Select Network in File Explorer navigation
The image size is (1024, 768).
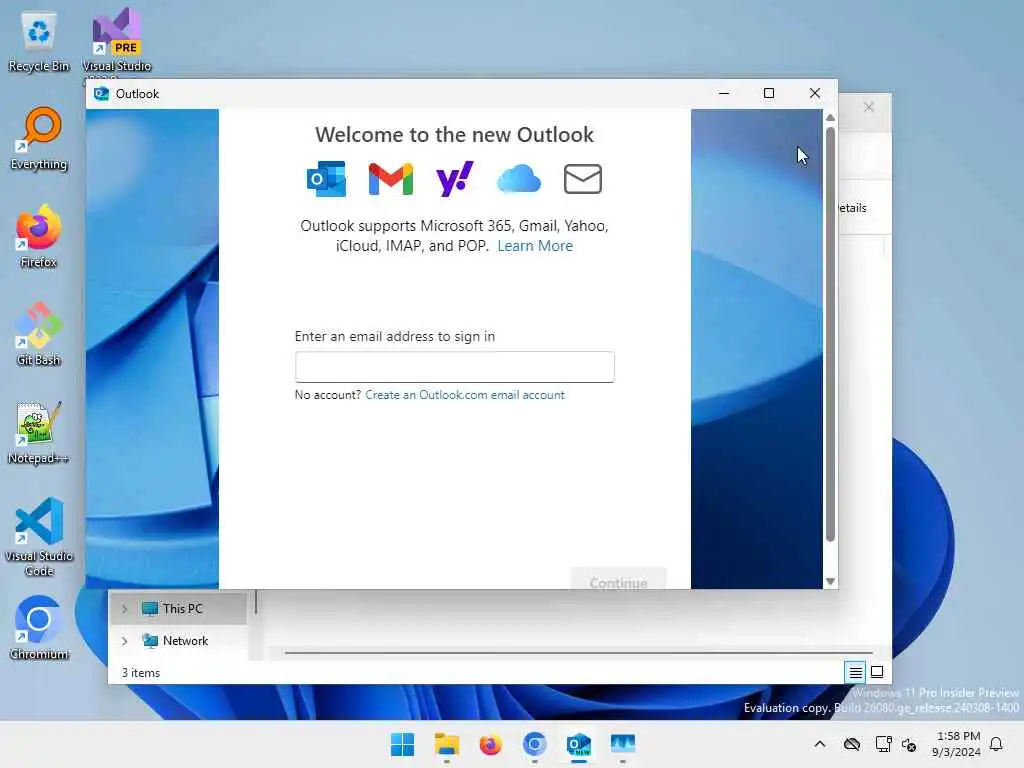(178, 641)
